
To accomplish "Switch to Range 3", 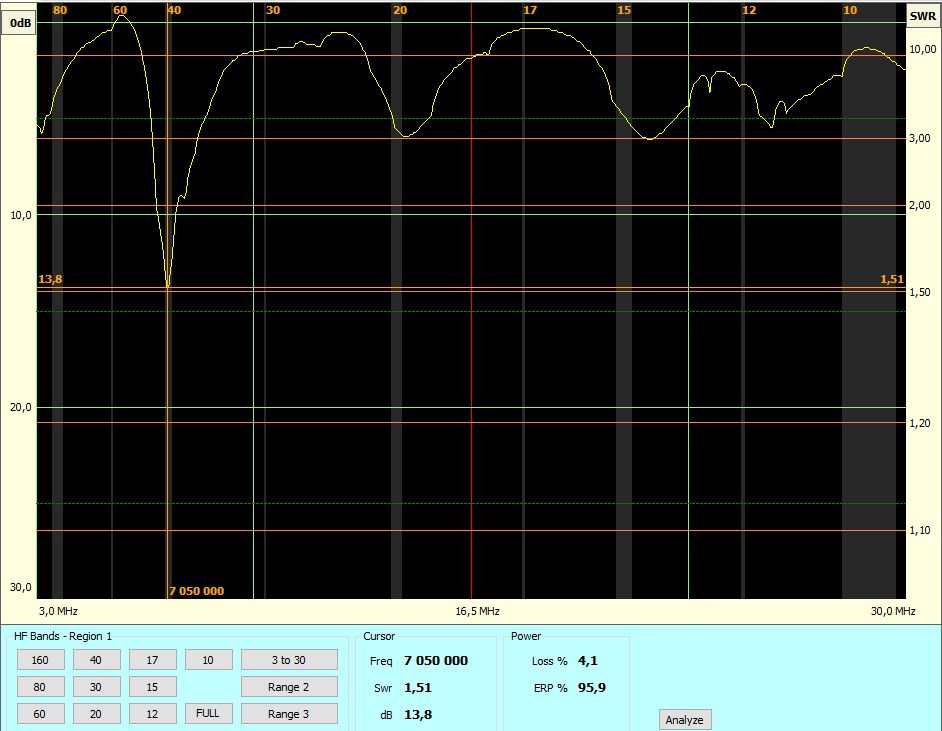I will pos(289,714).
